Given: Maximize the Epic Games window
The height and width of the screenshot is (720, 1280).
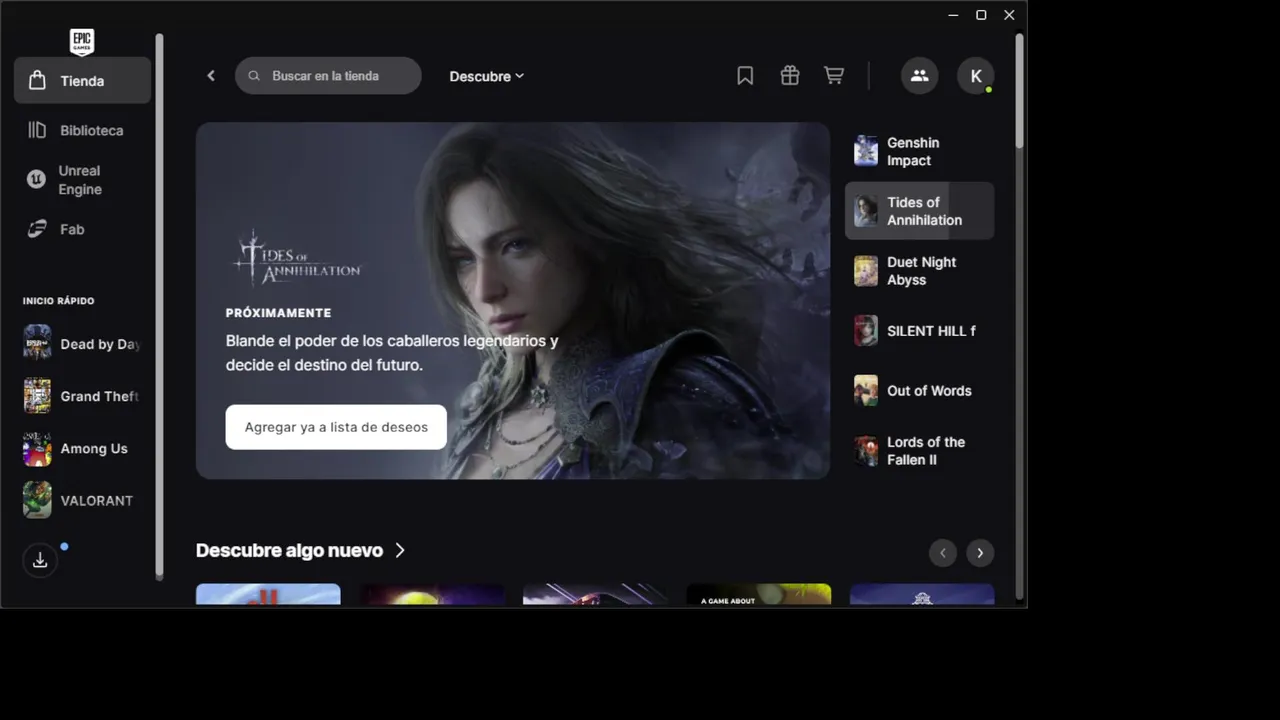Looking at the screenshot, I should 981,15.
